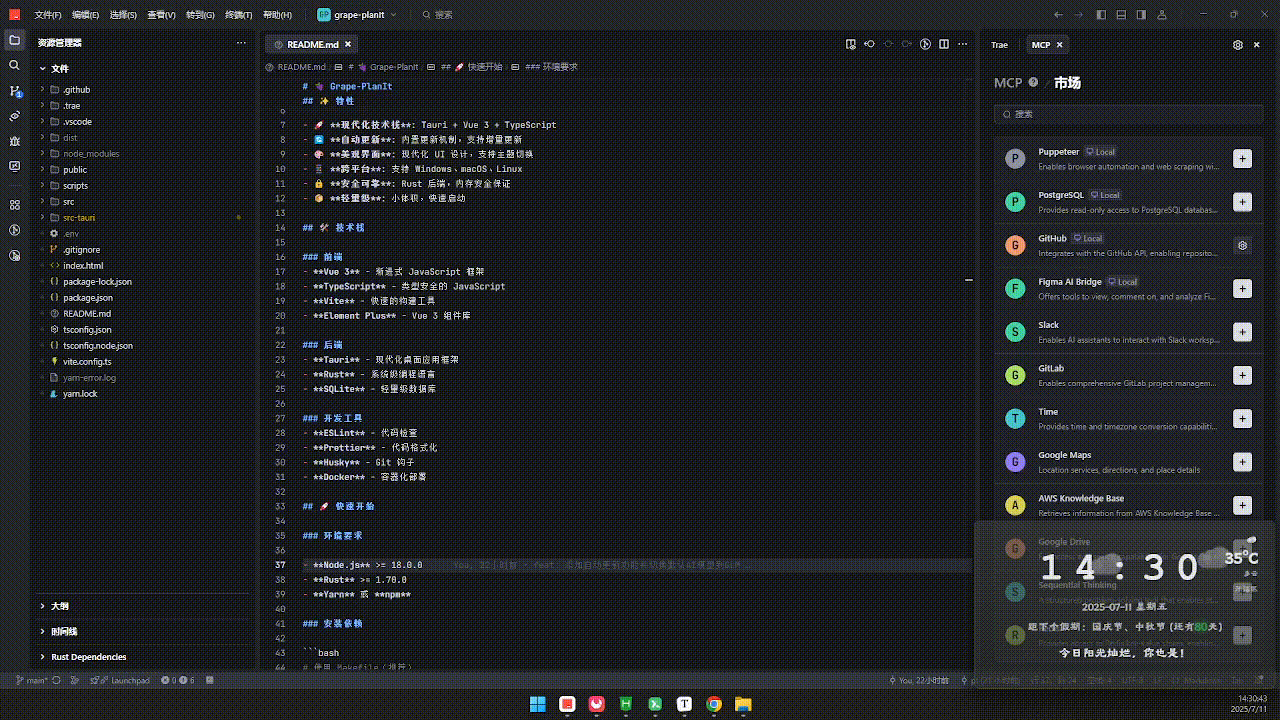Open MCP panel settings gear
The width and height of the screenshot is (1280, 720).
pyautogui.click(x=1238, y=45)
